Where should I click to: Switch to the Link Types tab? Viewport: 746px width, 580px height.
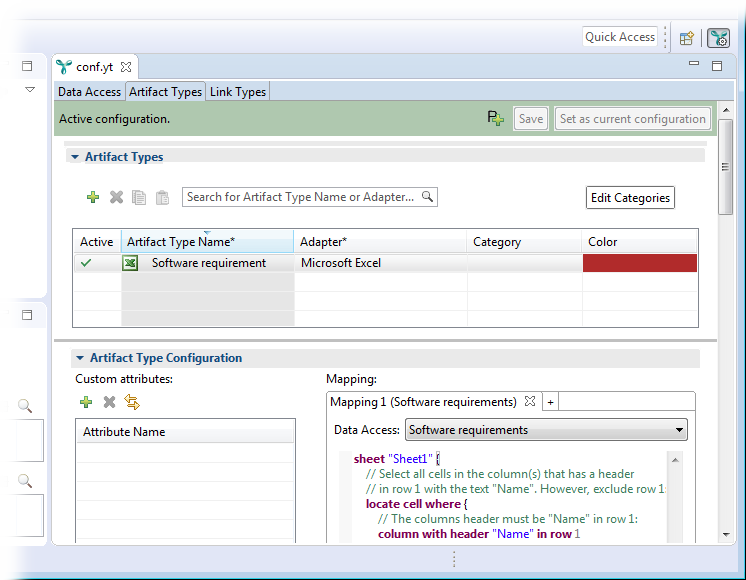tap(238, 92)
